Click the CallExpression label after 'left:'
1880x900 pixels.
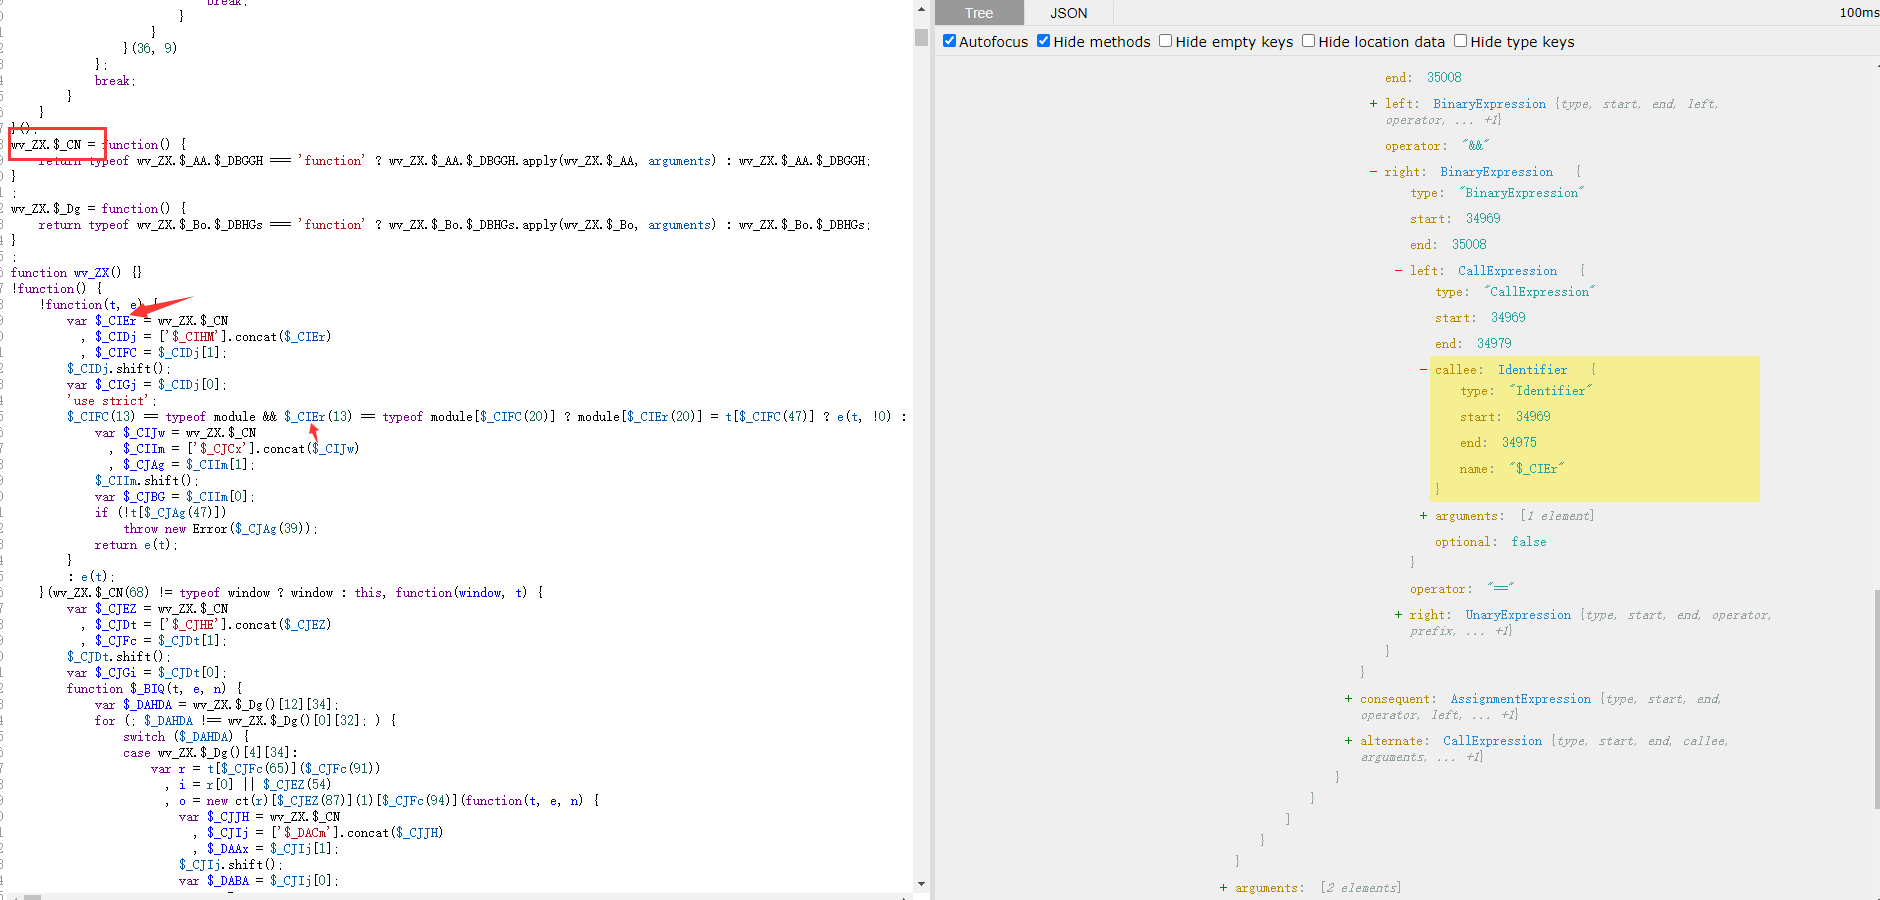tap(1507, 271)
